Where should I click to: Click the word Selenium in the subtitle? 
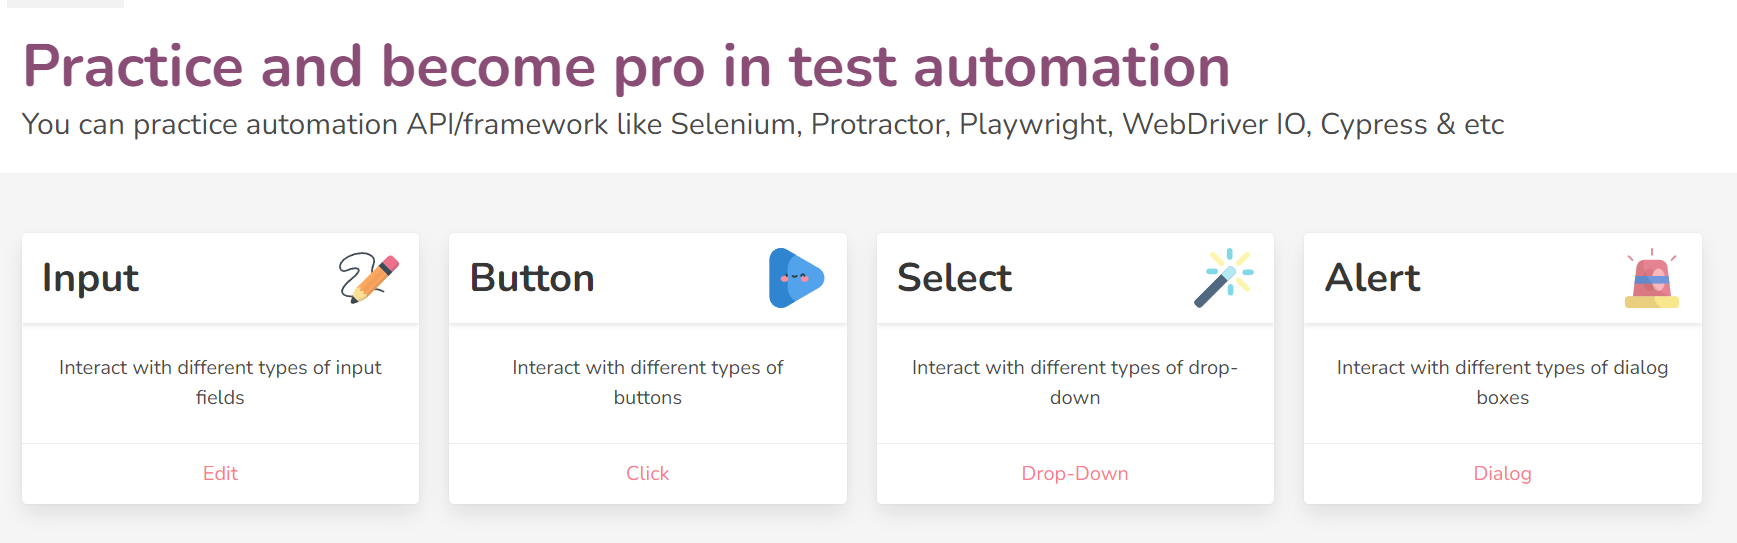pyautogui.click(x=734, y=124)
